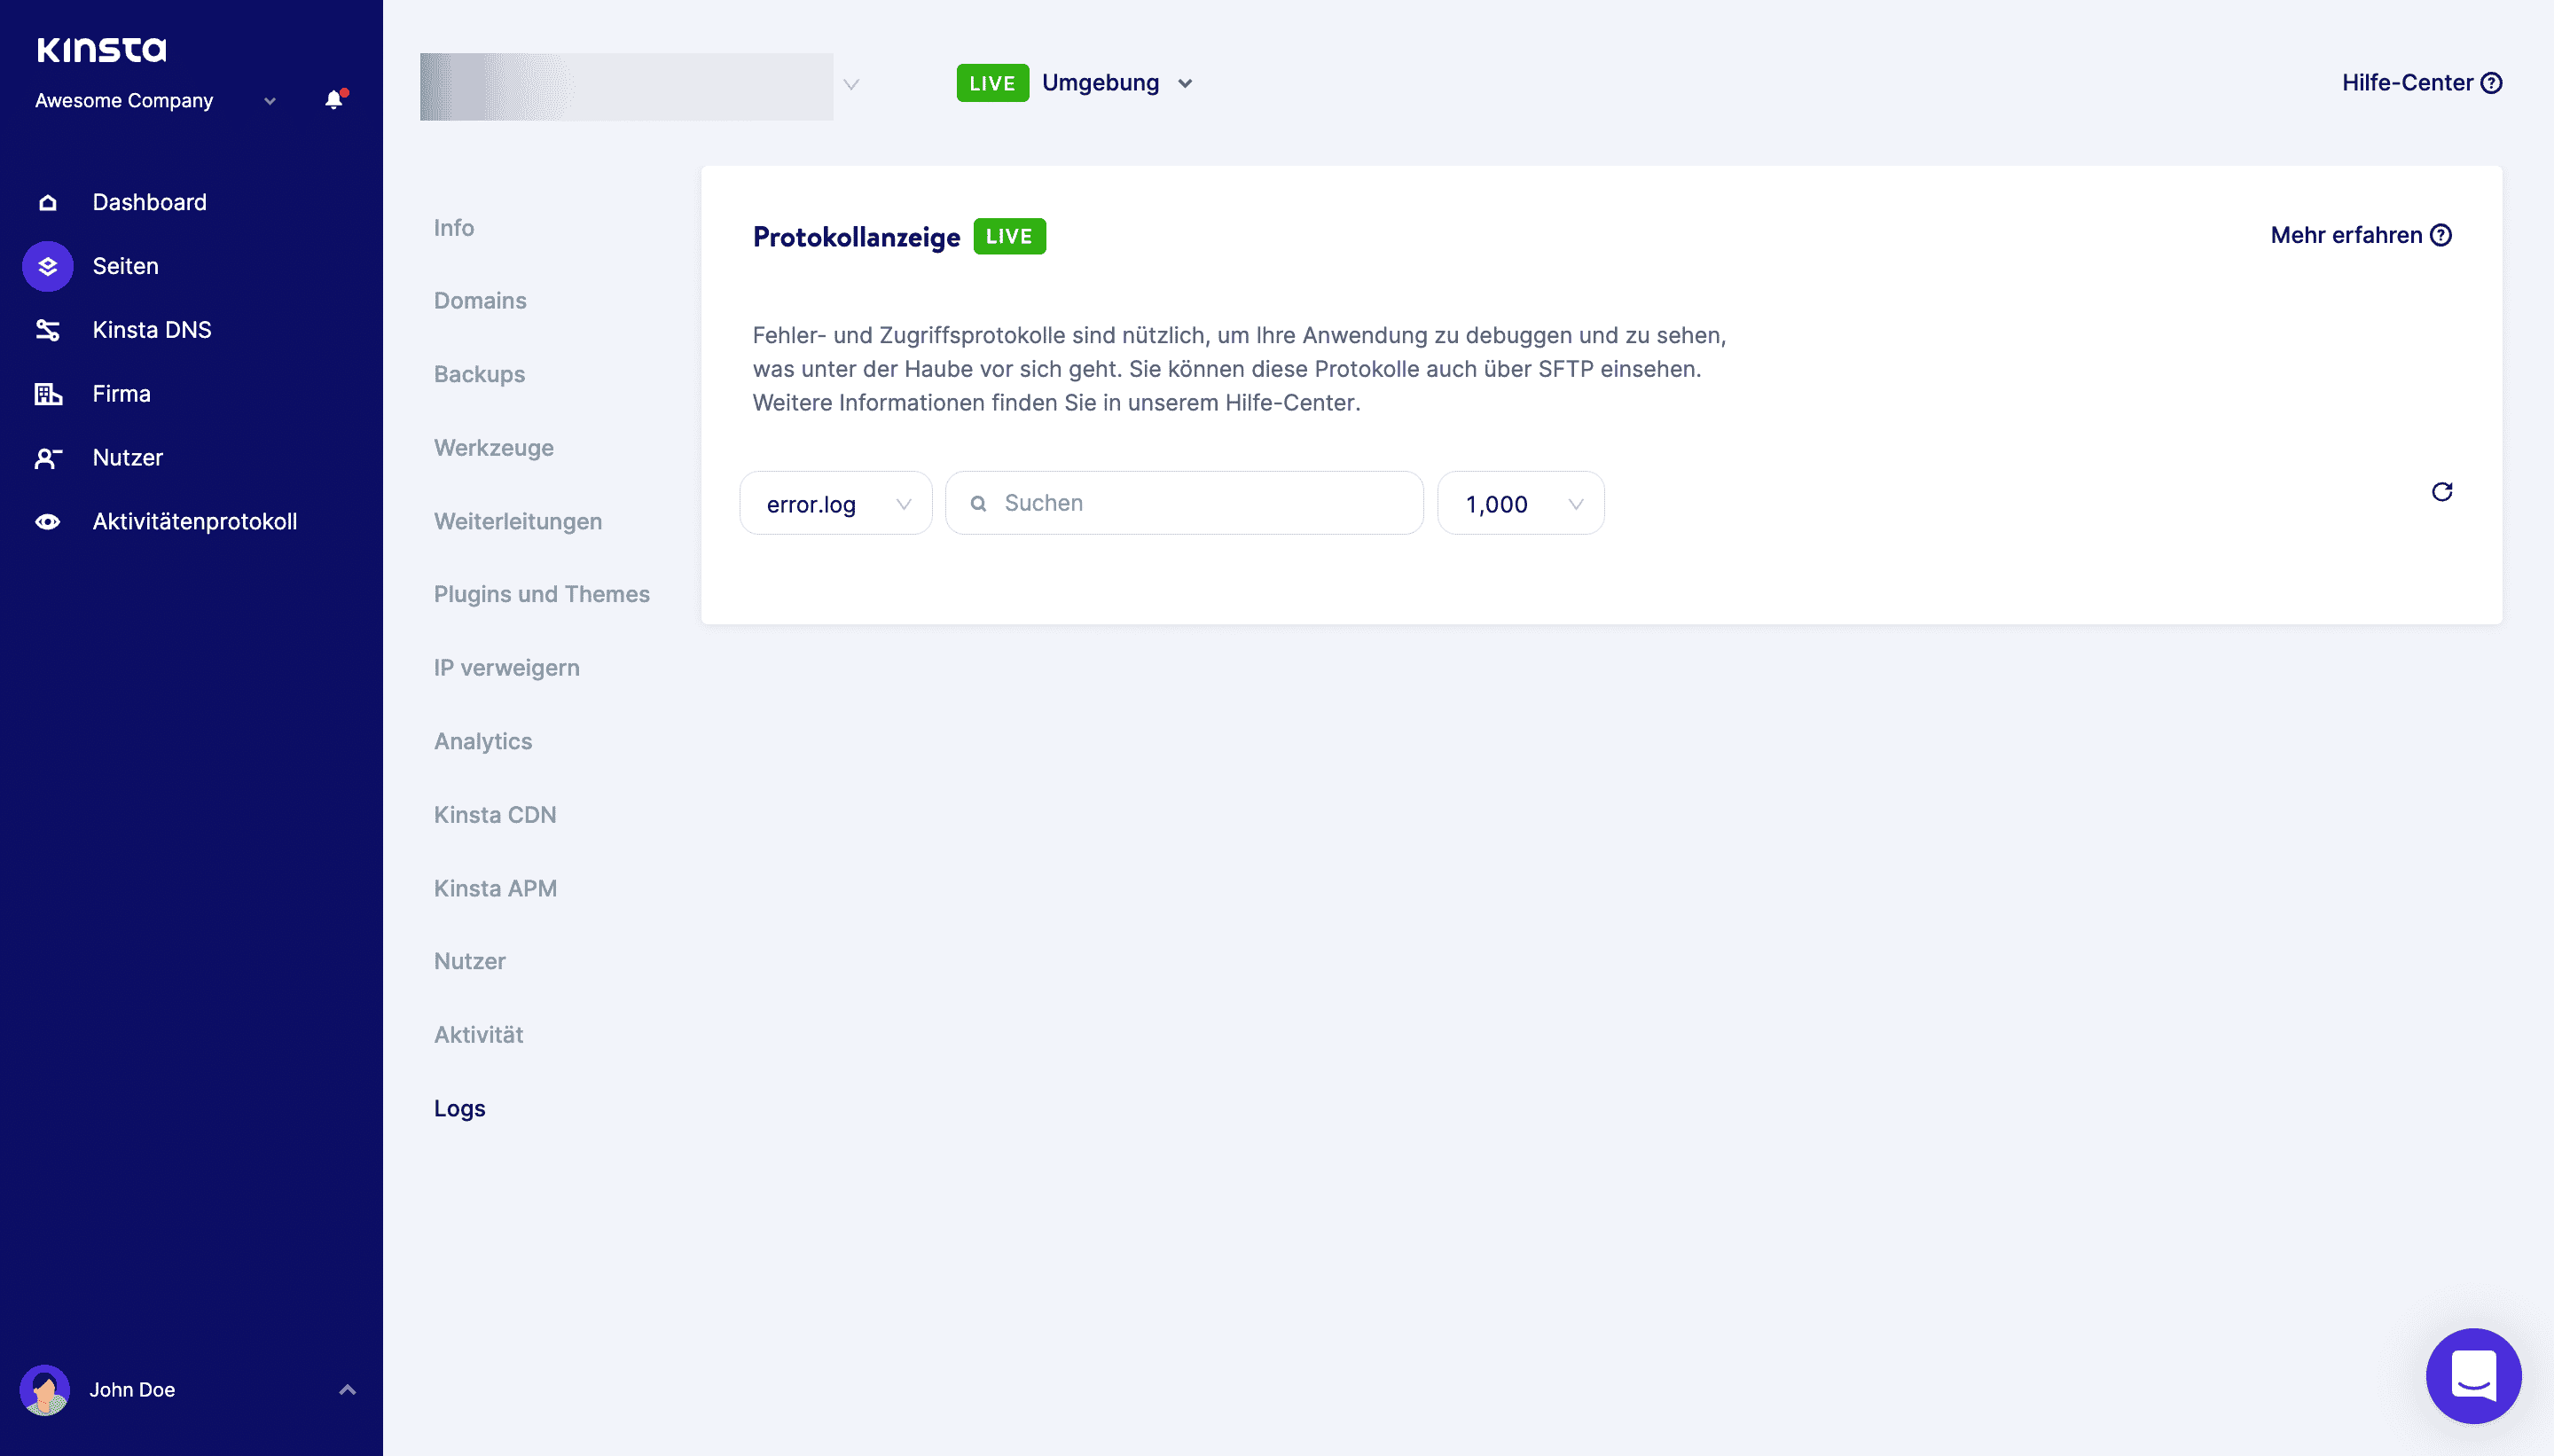
Task: Toggle the LIVE environment badge
Action: point(991,82)
